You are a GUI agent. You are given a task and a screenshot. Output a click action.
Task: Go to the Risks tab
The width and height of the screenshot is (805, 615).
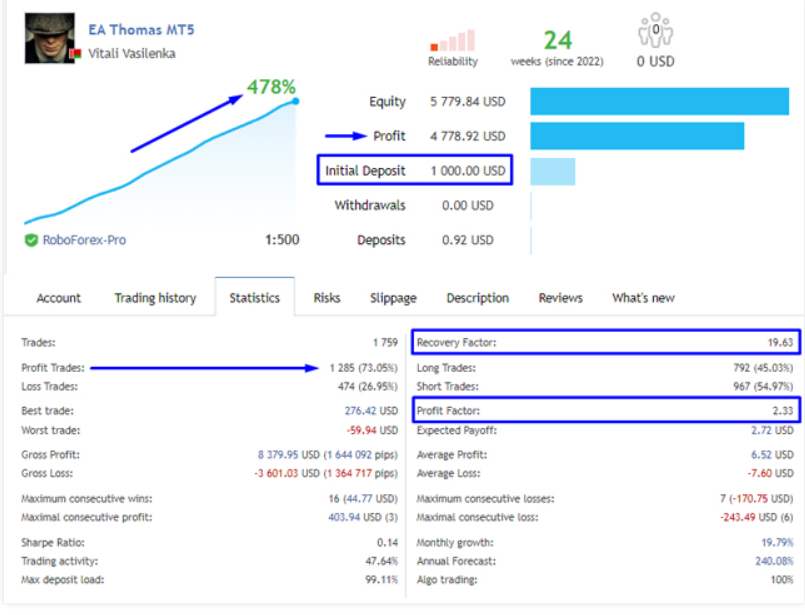tap(327, 298)
